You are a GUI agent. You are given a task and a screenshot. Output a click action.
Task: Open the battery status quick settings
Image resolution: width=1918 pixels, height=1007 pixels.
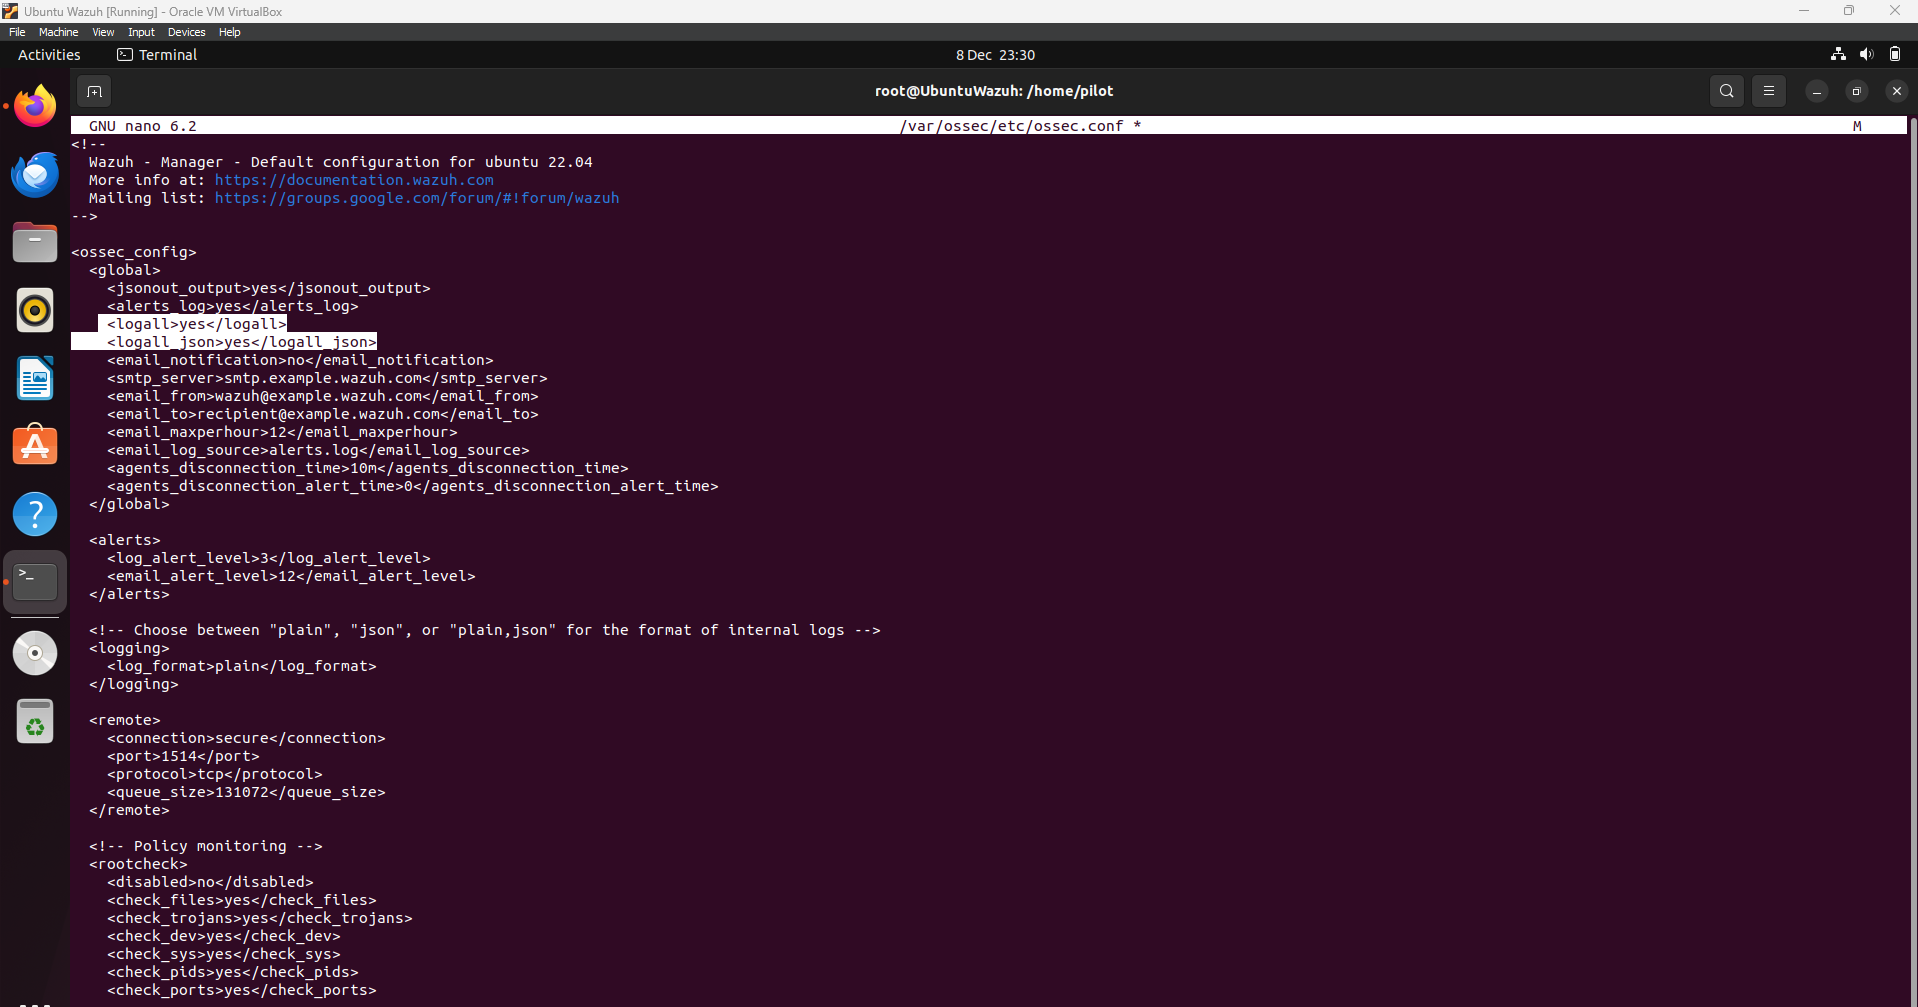(1895, 54)
